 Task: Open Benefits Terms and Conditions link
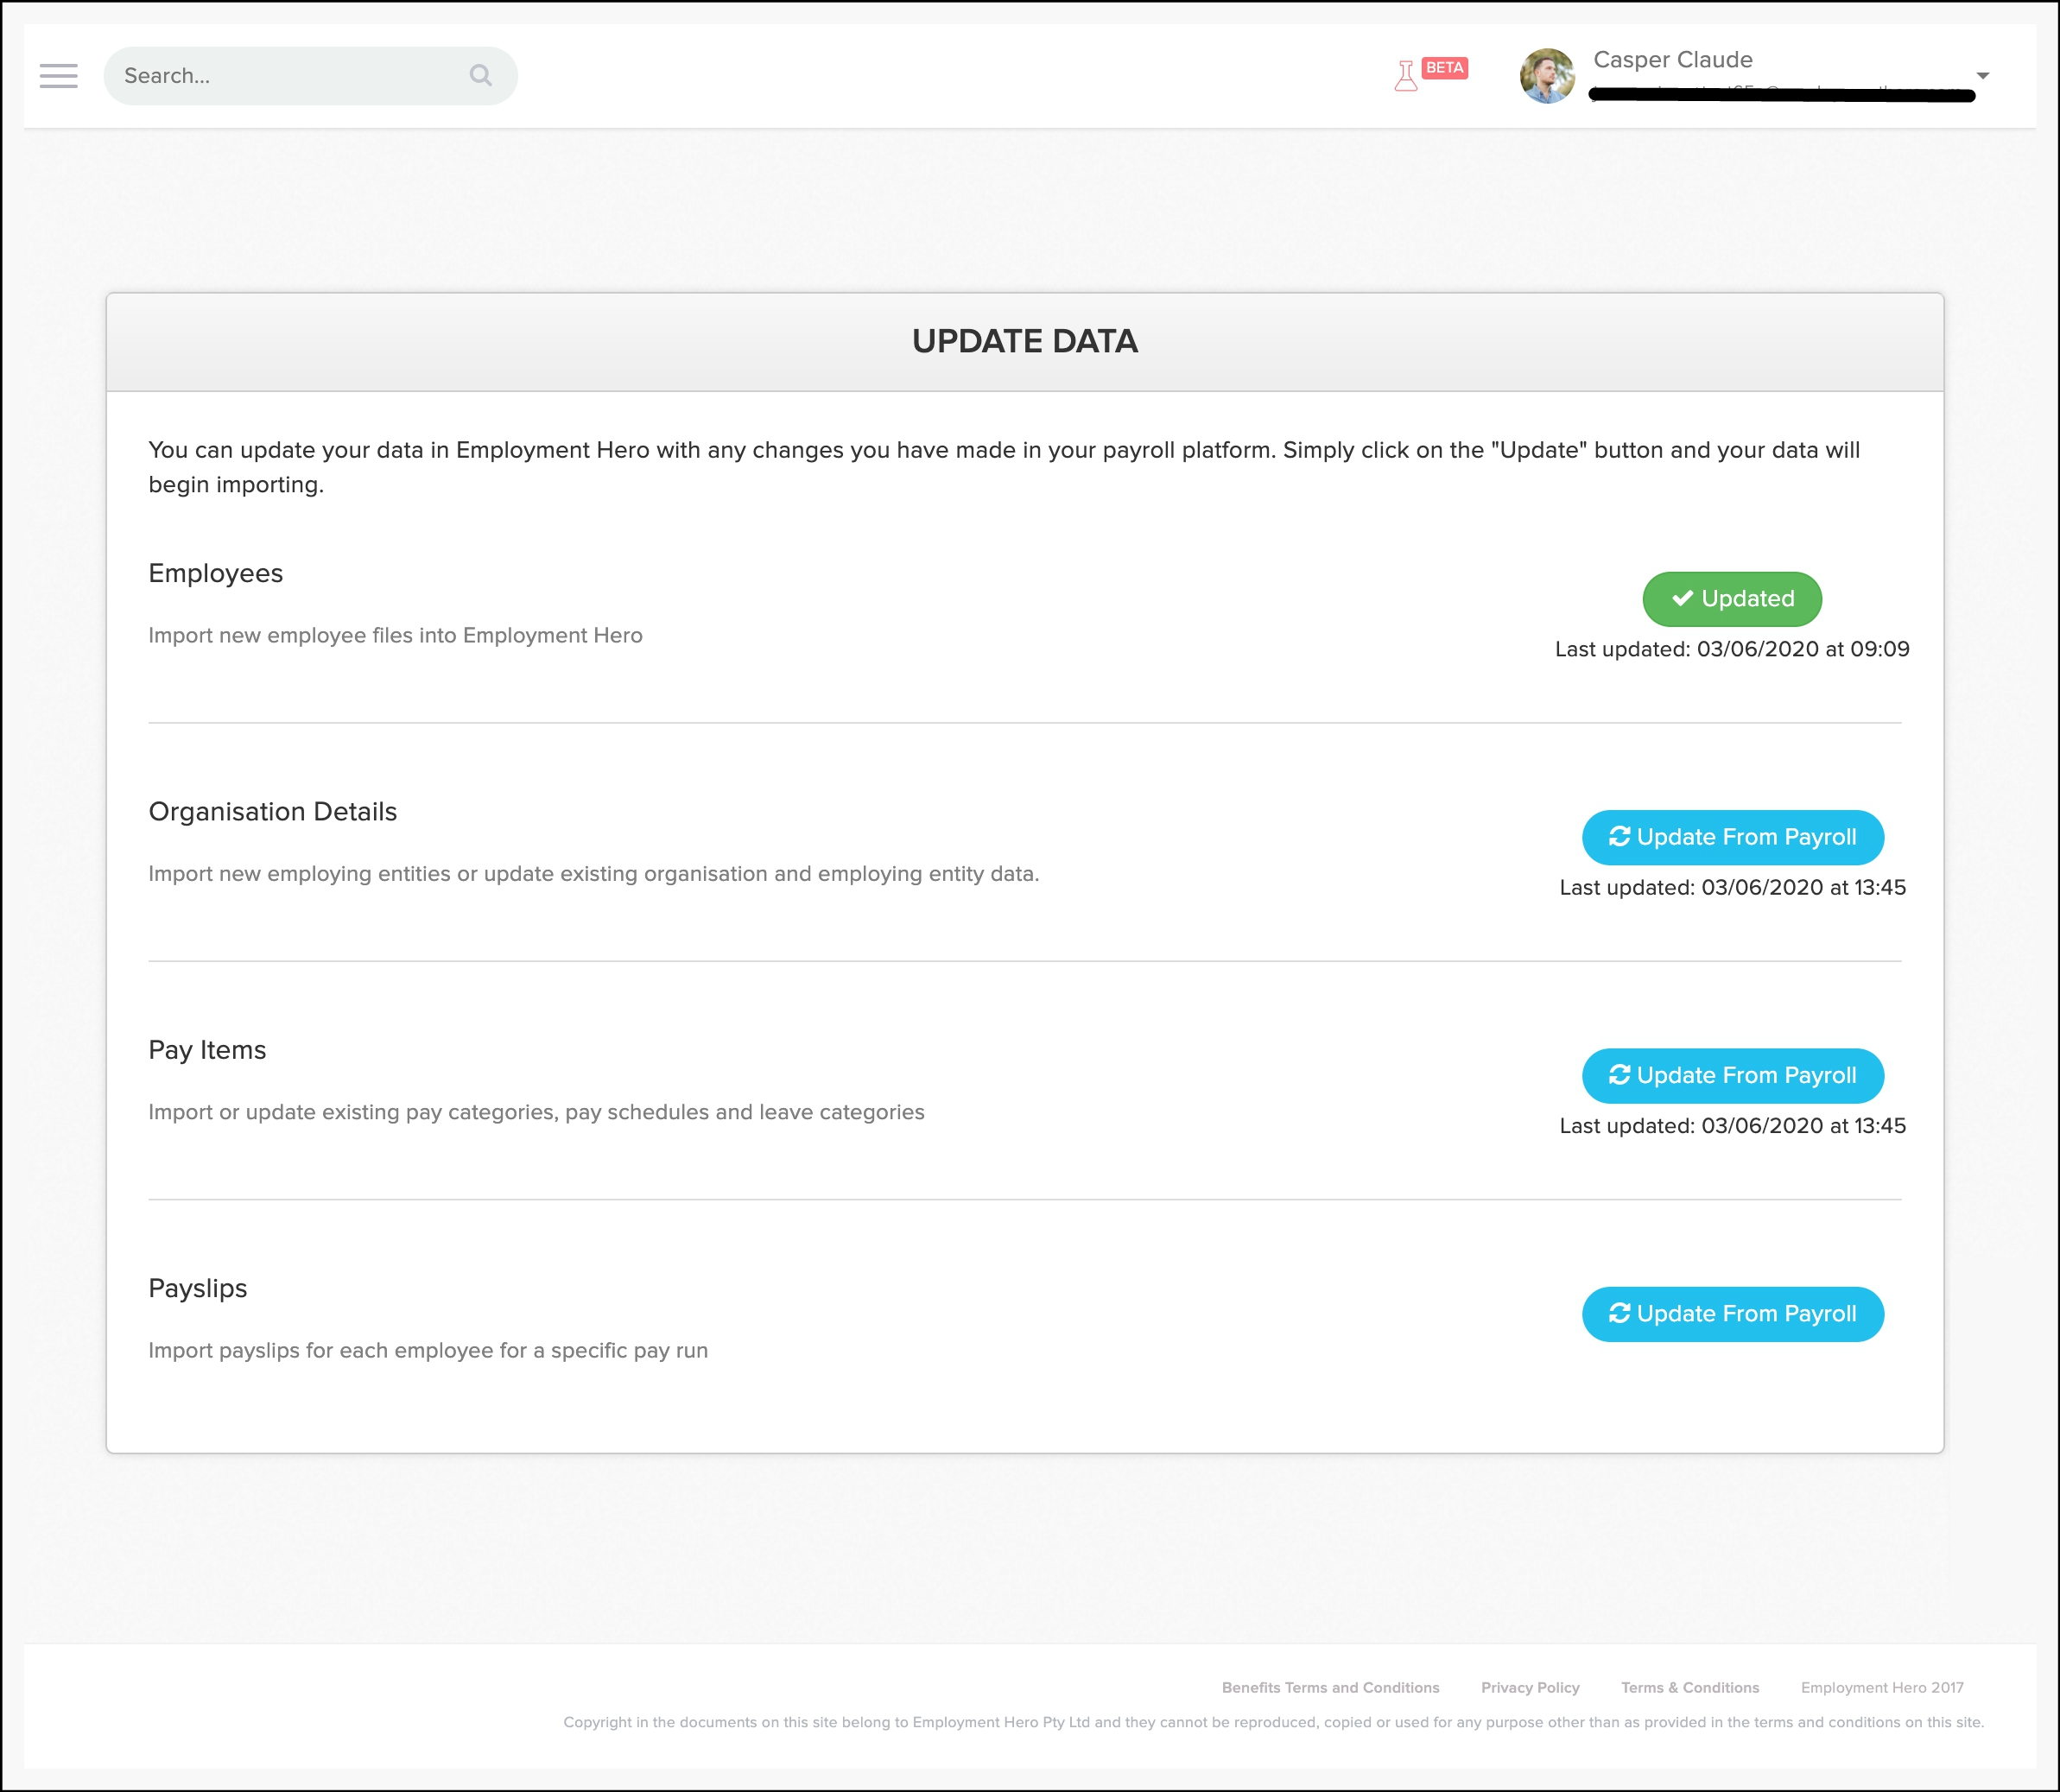click(x=1330, y=1687)
